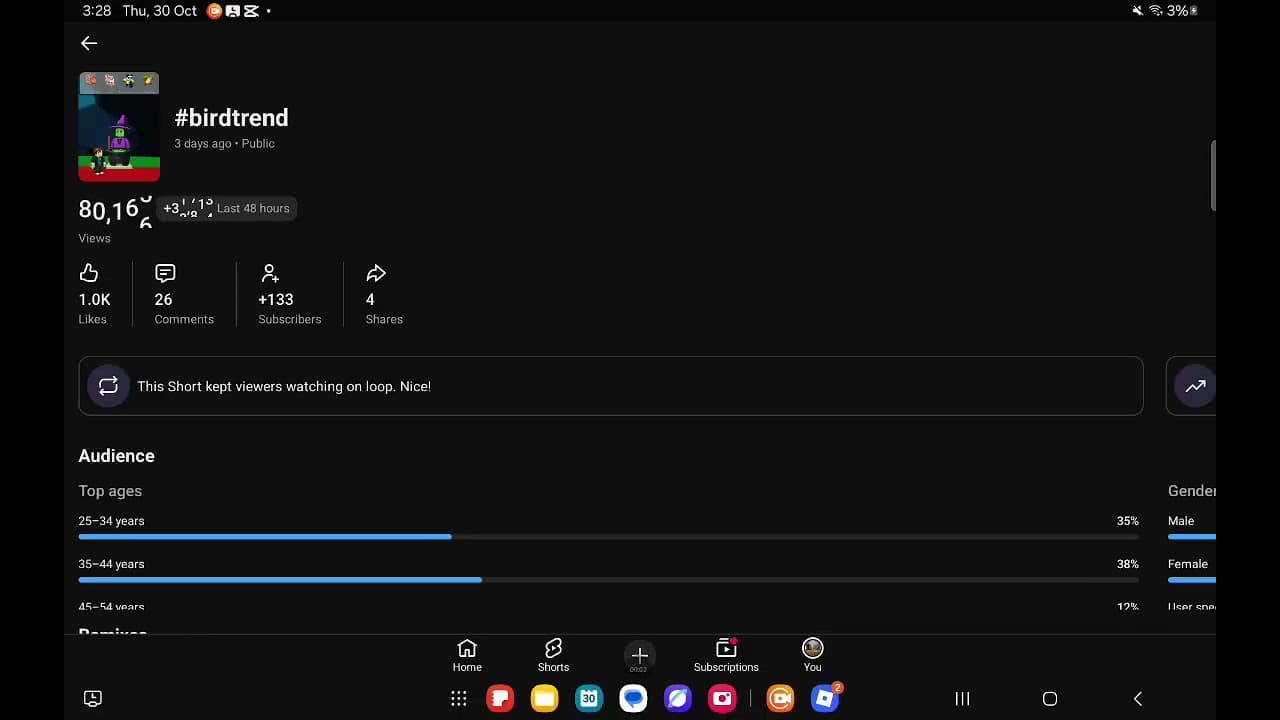The width and height of the screenshot is (1280, 720).
Task: Switch to the Shorts tab
Action: click(x=553, y=656)
